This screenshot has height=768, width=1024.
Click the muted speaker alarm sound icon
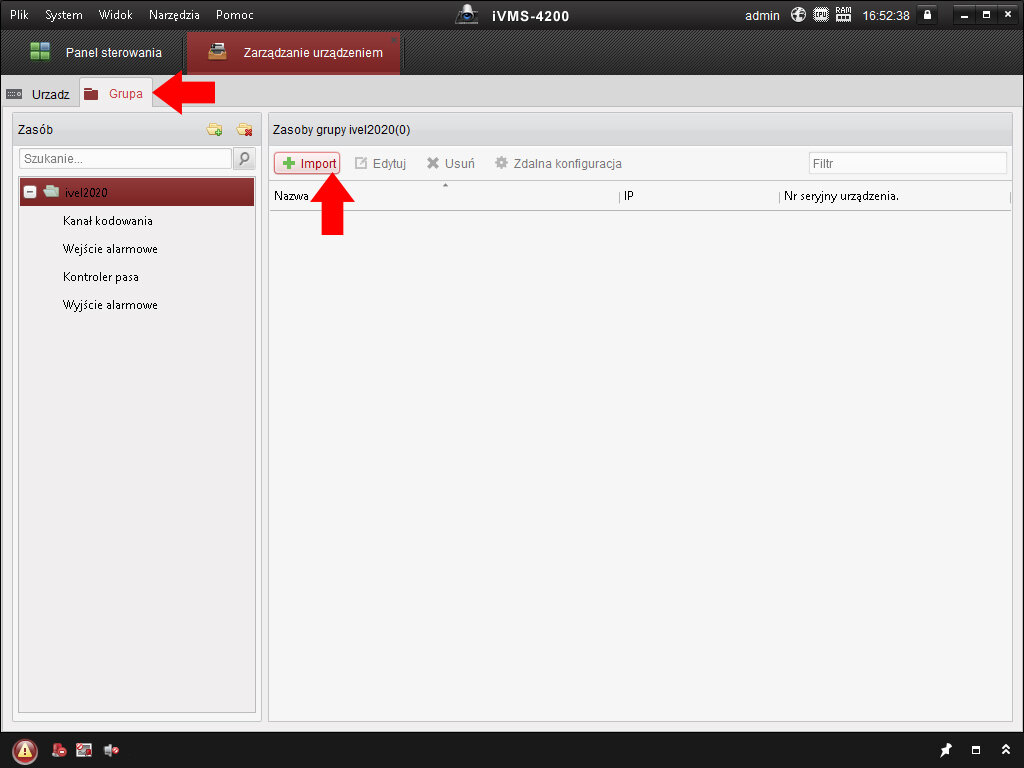pos(111,750)
